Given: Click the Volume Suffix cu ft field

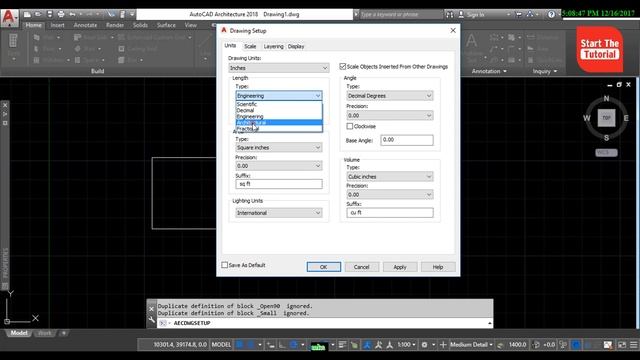Looking at the screenshot, I should pyautogui.click(x=390, y=213).
